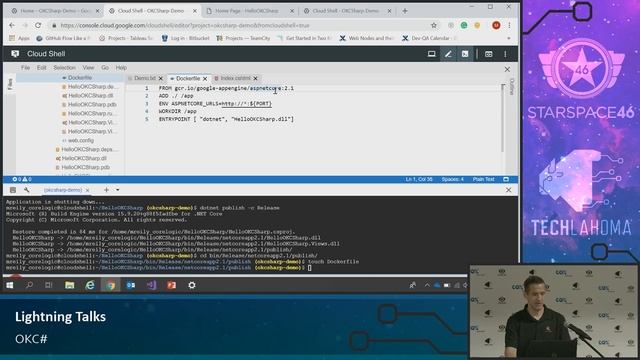The image size is (640, 360).
Task: Open Web preview monitor icon in Cloud Shell
Action: click(x=431, y=54)
